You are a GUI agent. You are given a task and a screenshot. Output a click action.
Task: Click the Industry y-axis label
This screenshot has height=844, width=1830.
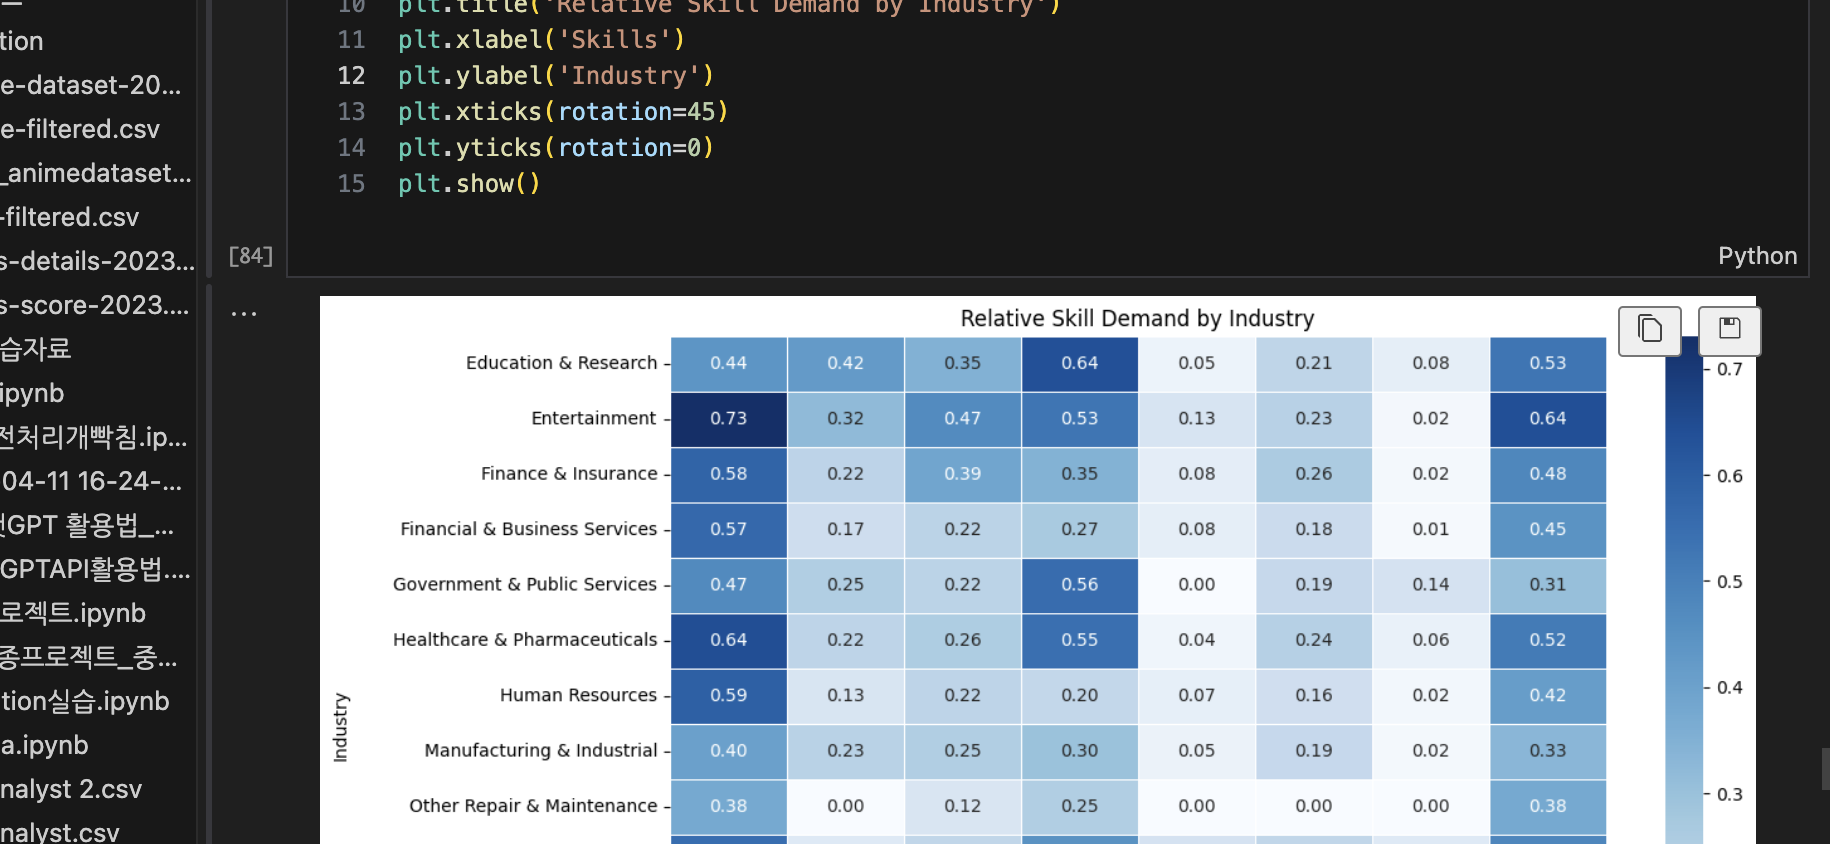pos(340,728)
